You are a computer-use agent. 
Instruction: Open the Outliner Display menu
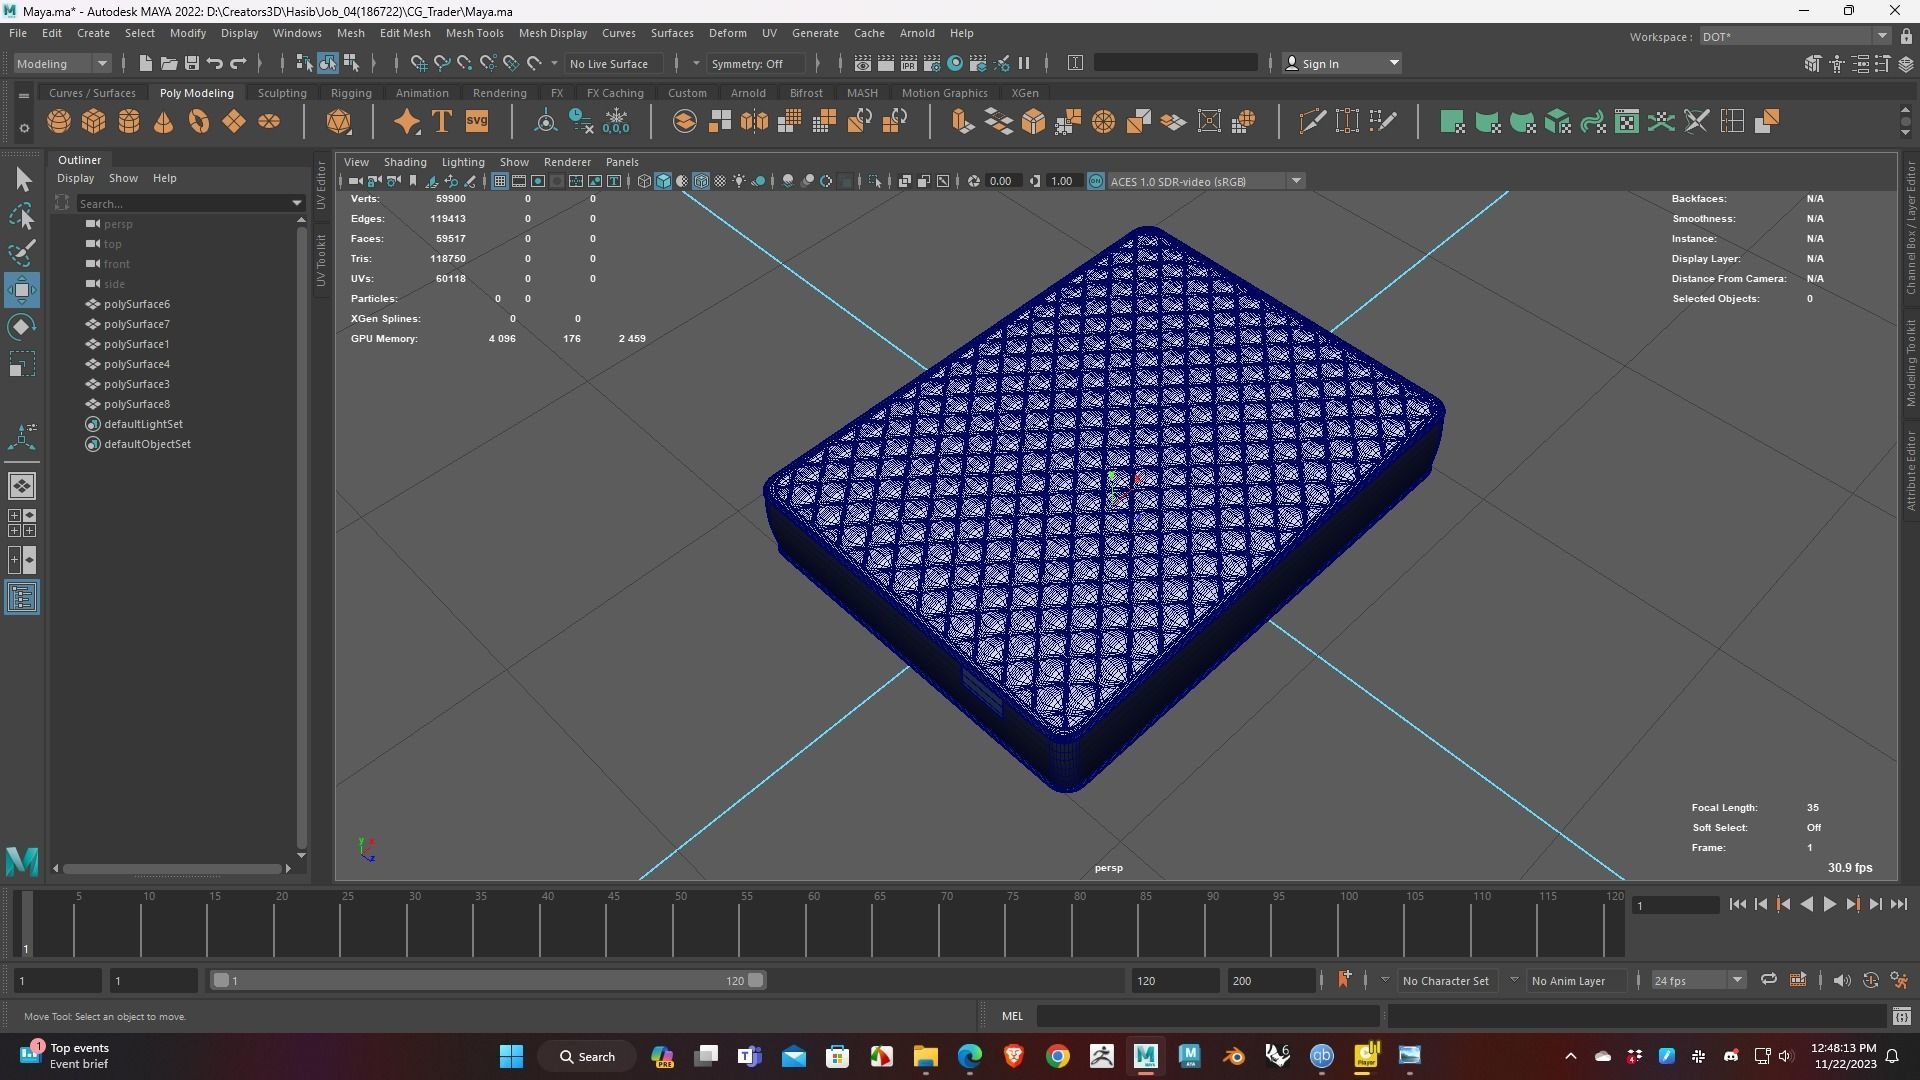coord(75,178)
